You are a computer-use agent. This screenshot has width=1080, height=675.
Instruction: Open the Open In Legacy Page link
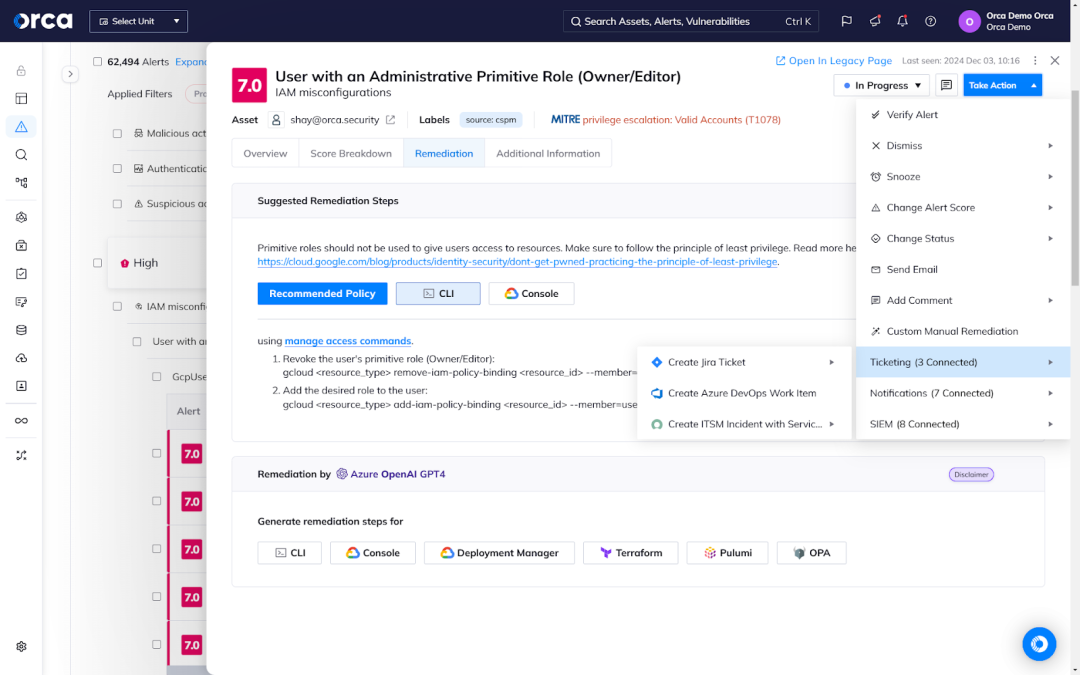pos(833,61)
